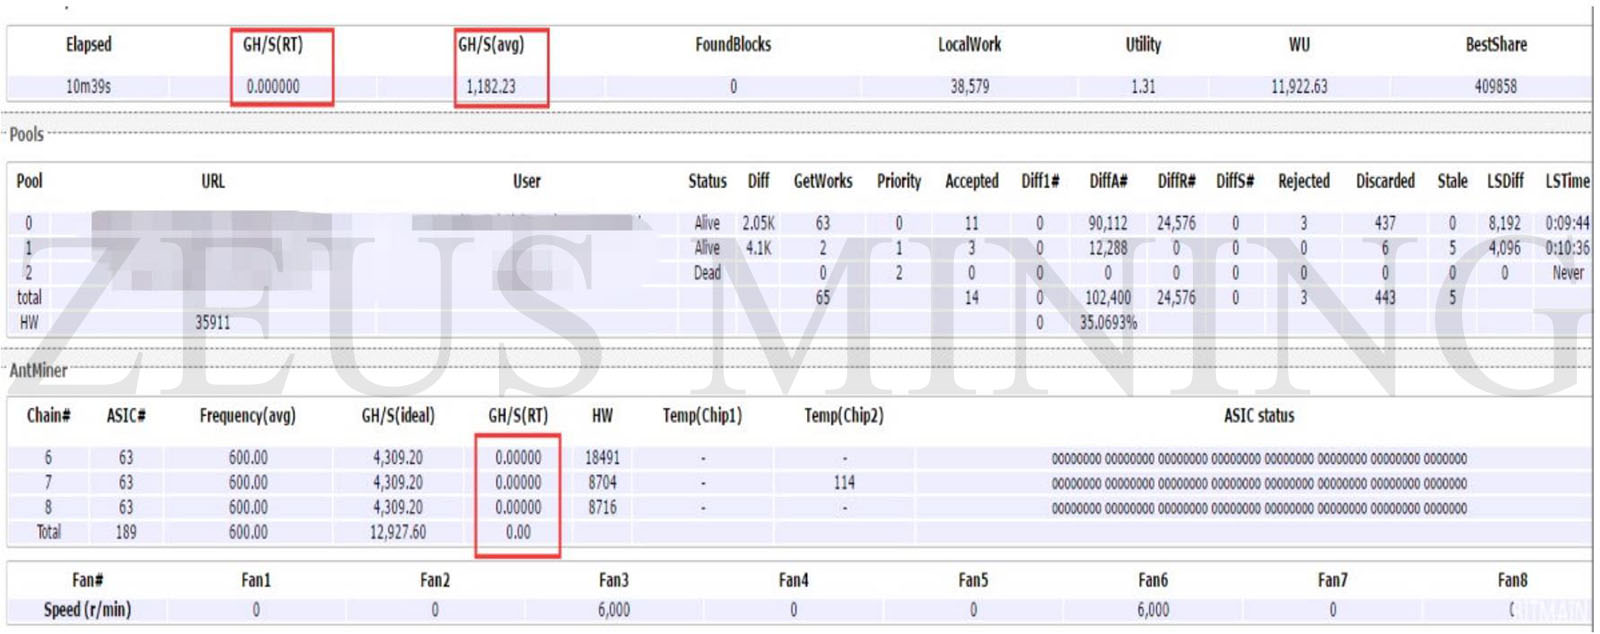Viewport: 1600px width, 634px height.
Task: Click the LSTime column header
Action: (x=1567, y=181)
